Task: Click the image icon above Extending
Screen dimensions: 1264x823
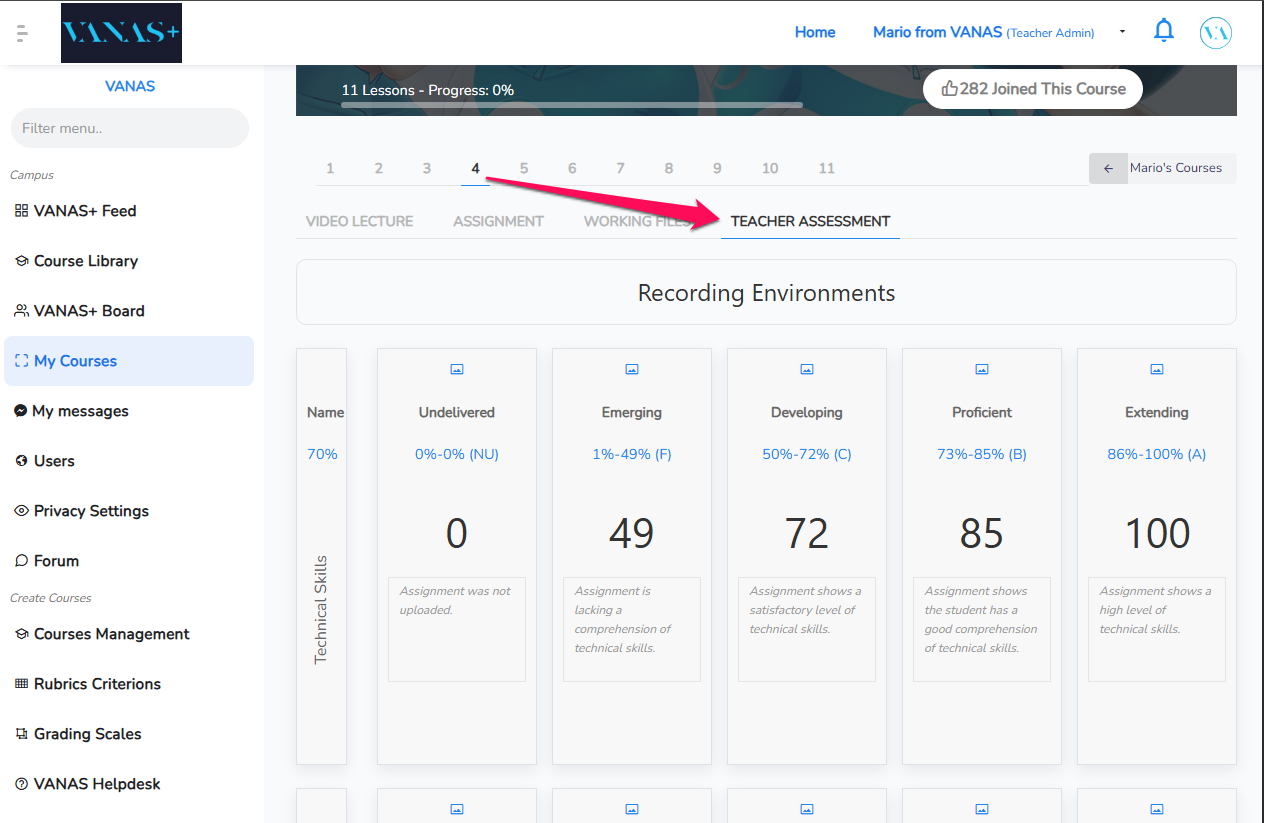Action: coord(1157,369)
